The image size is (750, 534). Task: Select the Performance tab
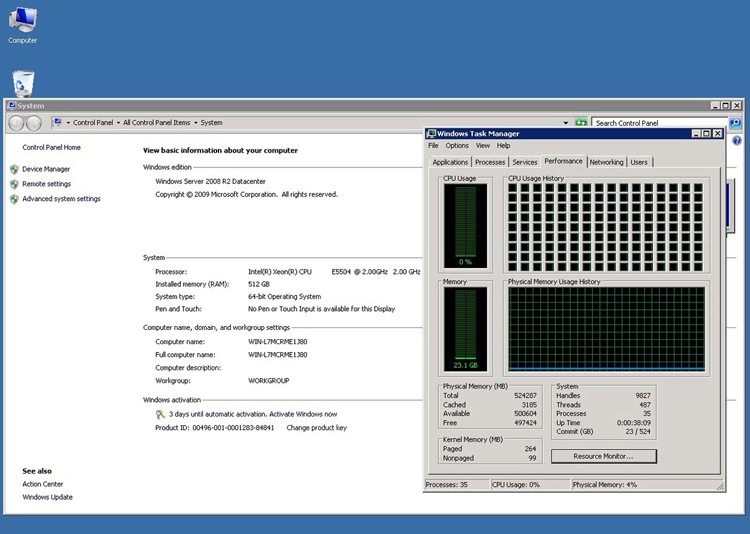(563, 161)
